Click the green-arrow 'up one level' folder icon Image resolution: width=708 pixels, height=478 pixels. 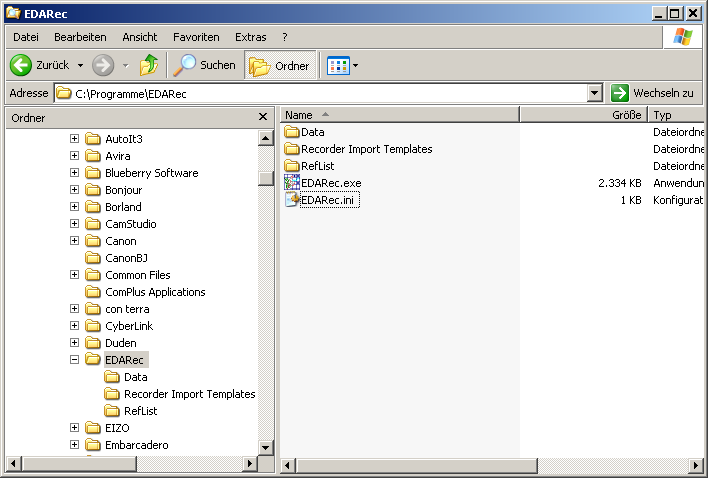(149, 65)
